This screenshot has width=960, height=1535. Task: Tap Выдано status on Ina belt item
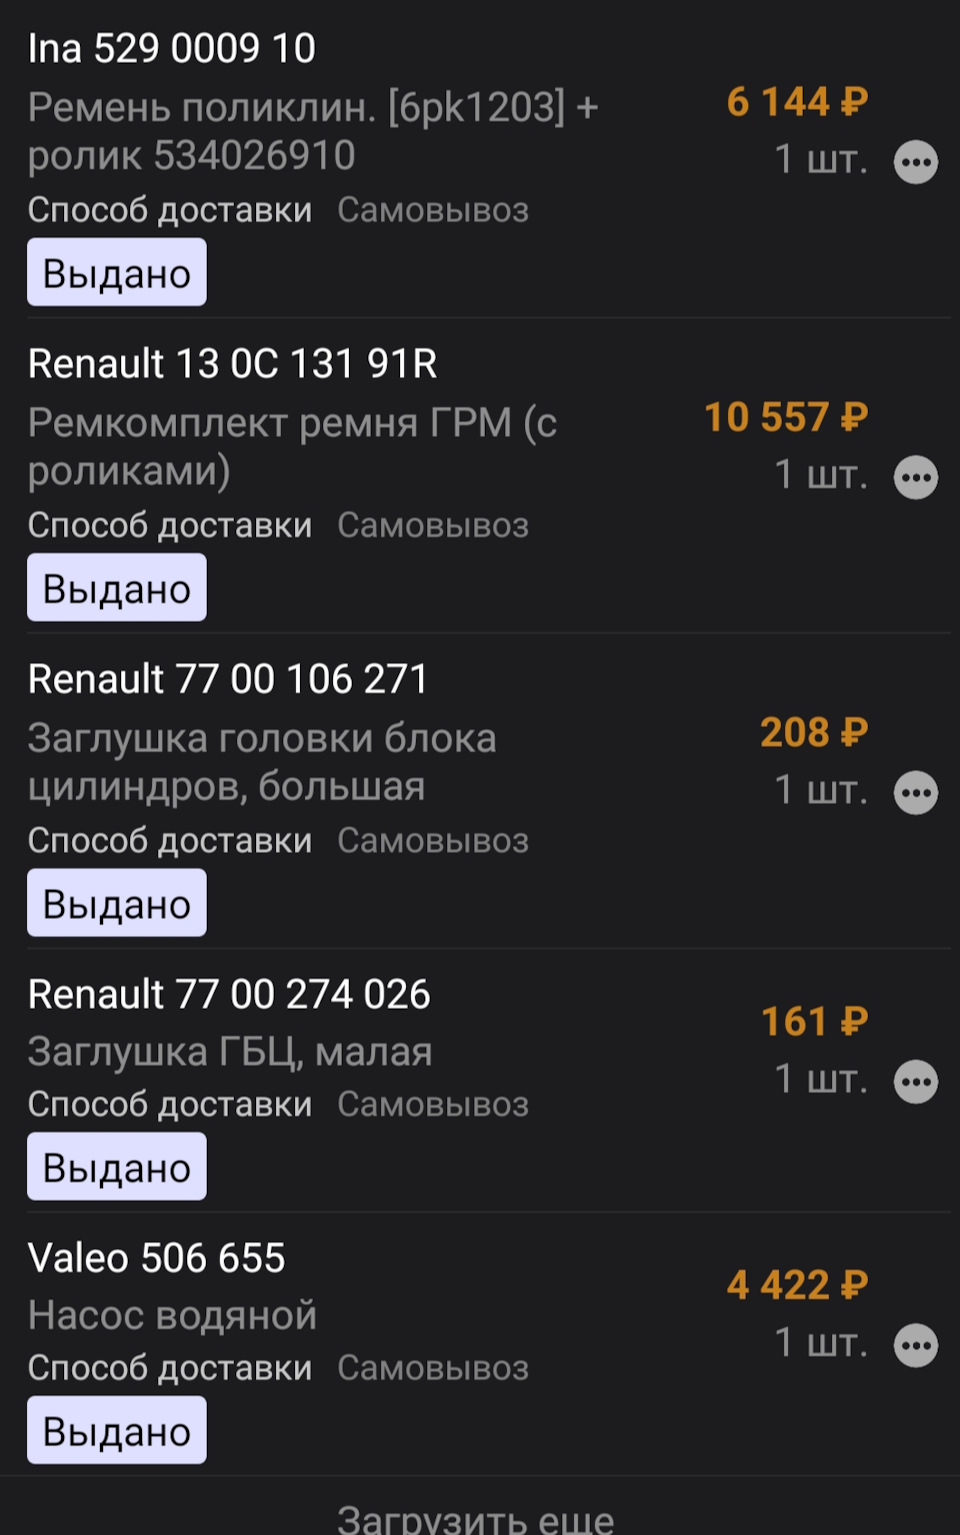point(117,272)
